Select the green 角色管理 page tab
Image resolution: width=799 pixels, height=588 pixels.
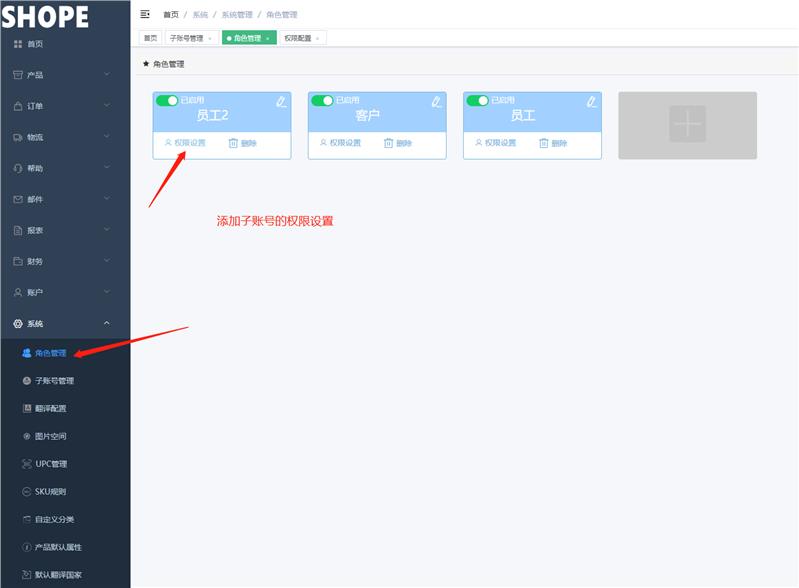click(x=249, y=38)
